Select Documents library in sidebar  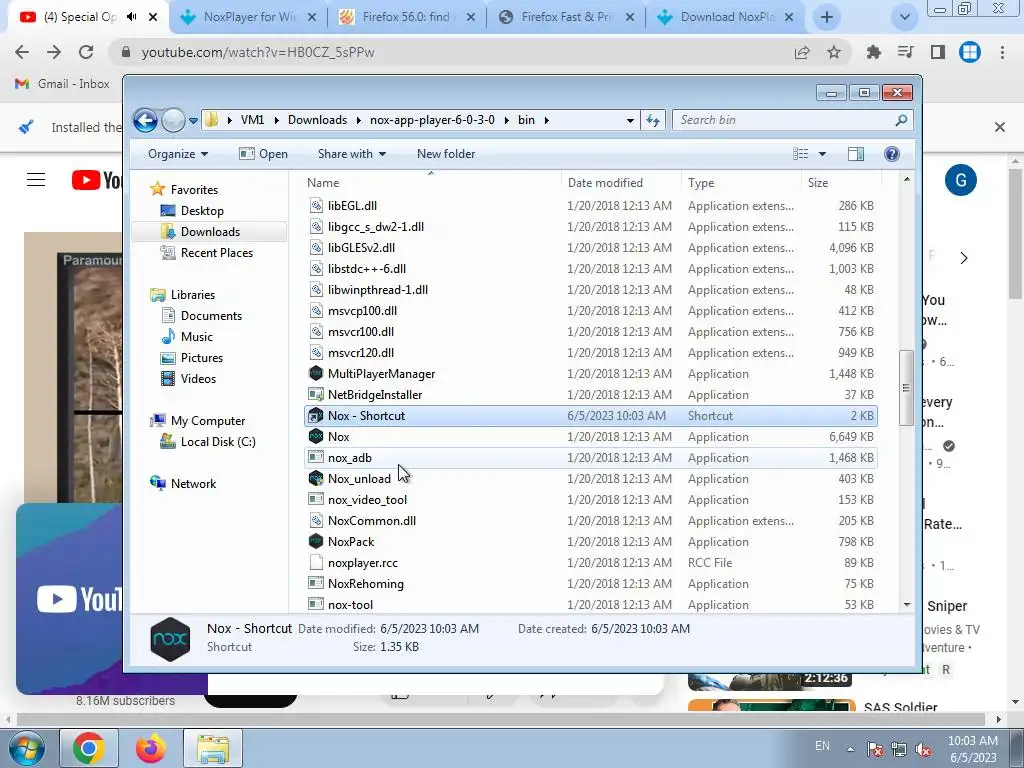click(x=211, y=316)
